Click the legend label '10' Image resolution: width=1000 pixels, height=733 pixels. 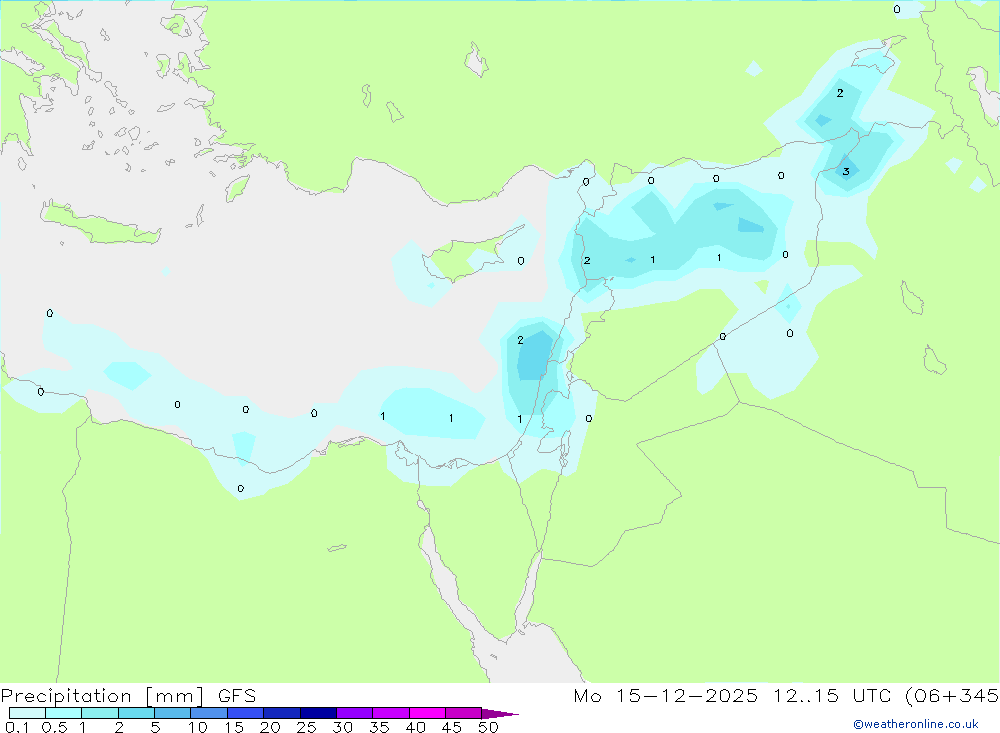tap(198, 727)
